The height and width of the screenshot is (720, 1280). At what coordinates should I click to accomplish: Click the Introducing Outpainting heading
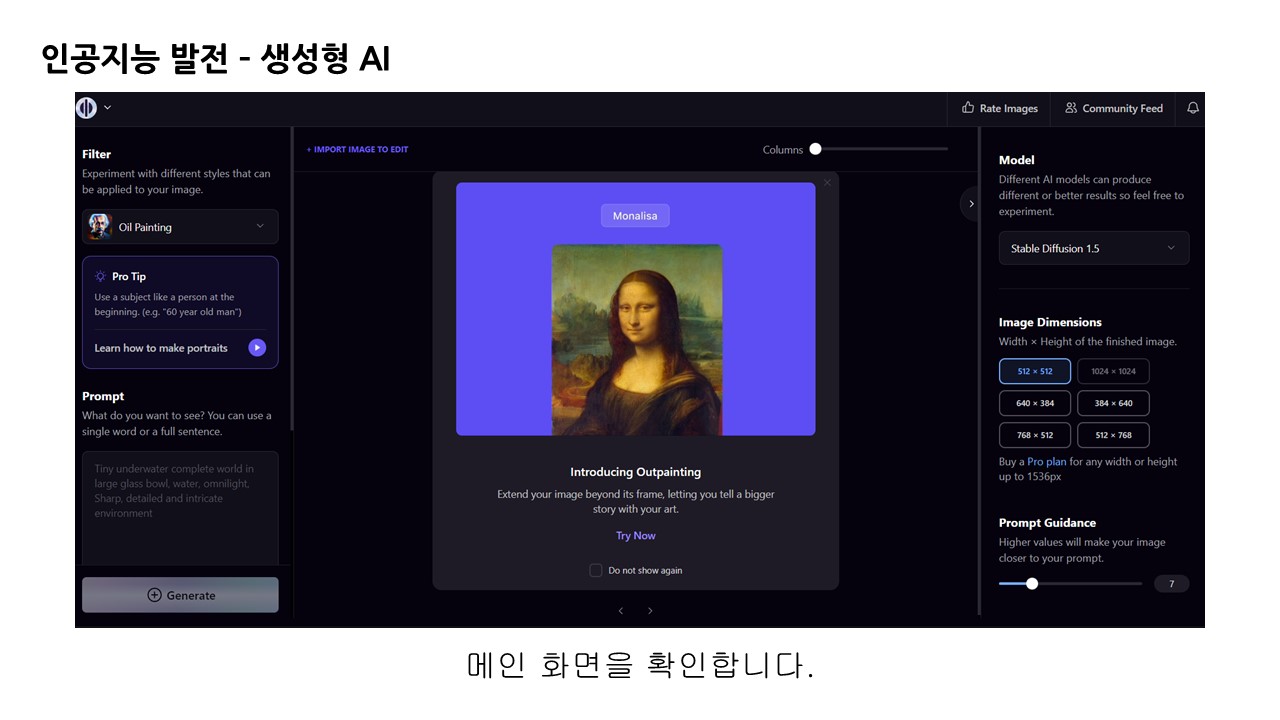click(636, 472)
